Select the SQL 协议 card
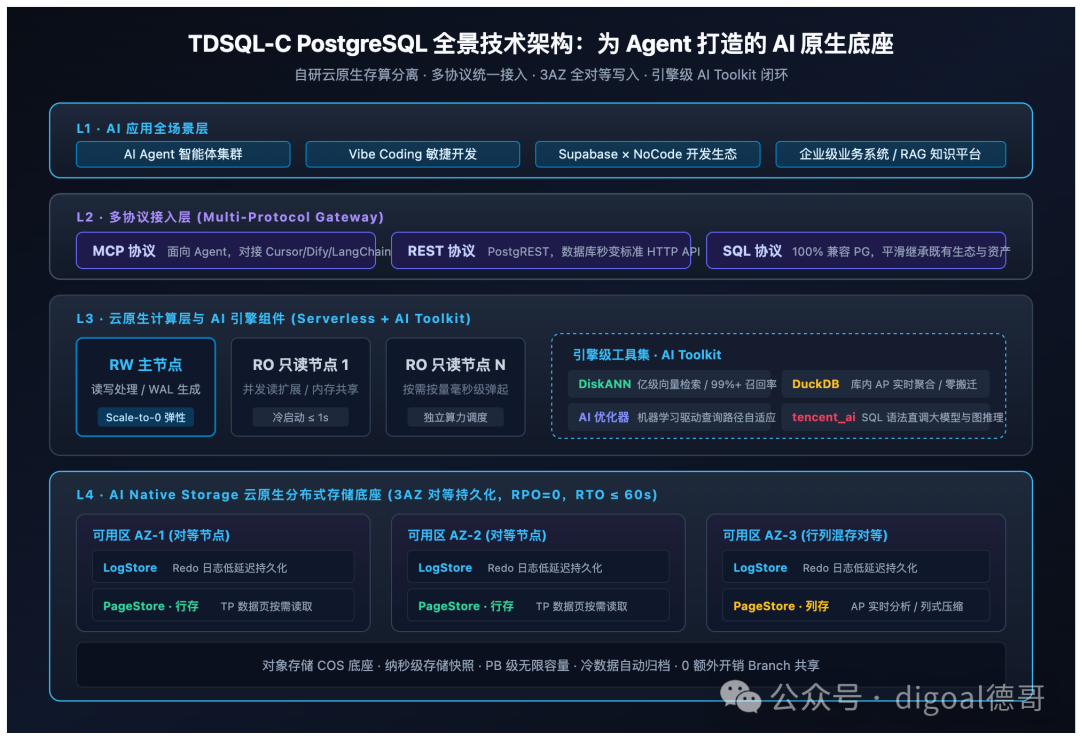Viewport: 1080px width, 741px height. [855, 251]
